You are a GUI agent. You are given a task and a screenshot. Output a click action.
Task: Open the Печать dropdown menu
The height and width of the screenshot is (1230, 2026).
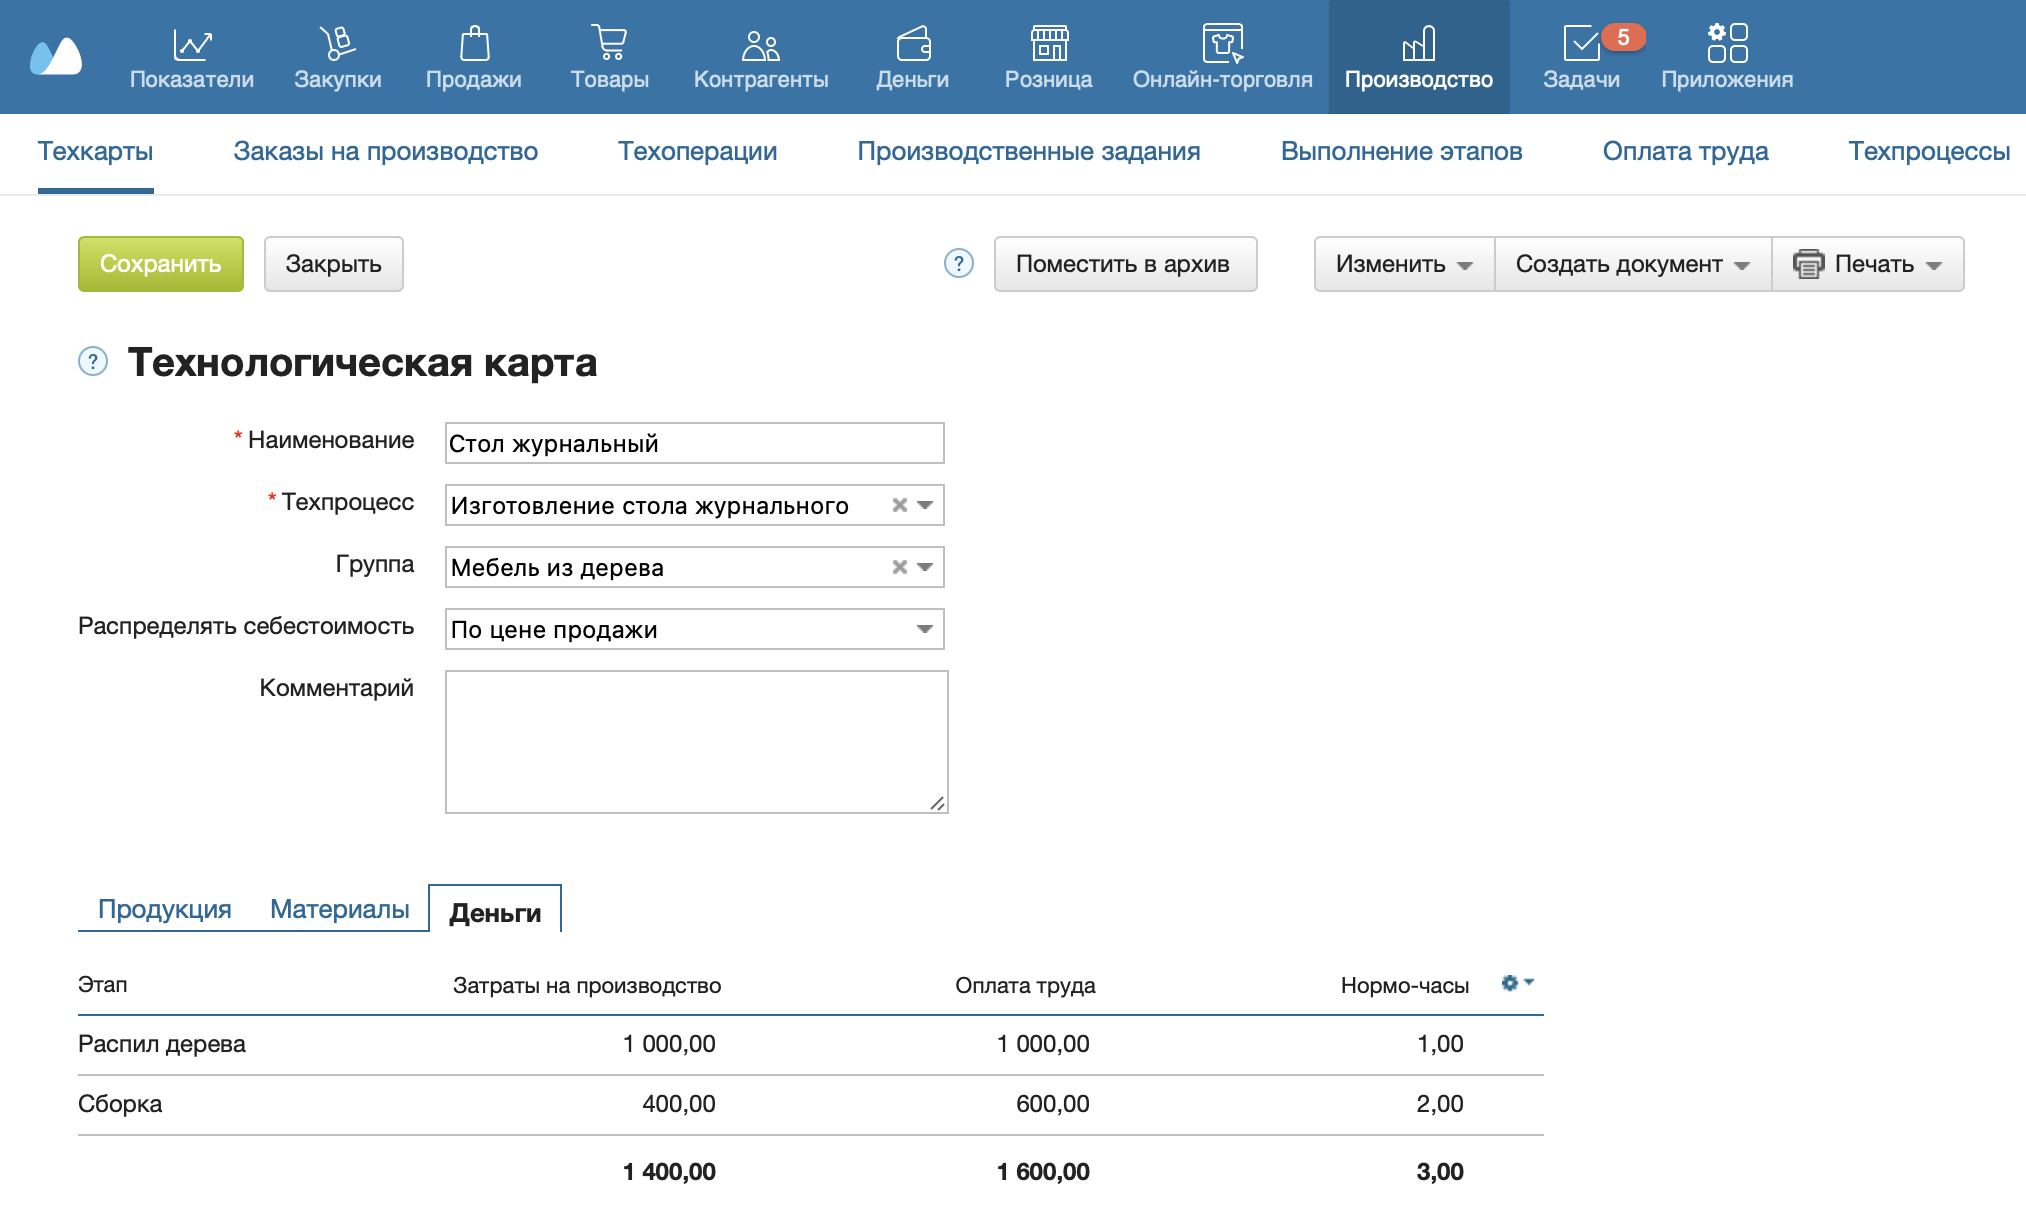pyautogui.click(x=1867, y=264)
